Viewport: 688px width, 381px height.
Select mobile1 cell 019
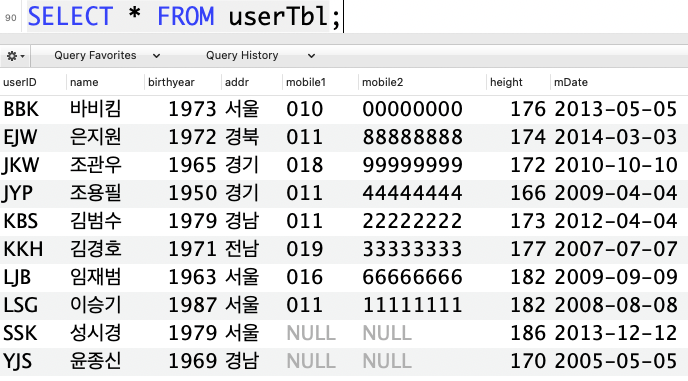[x=305, y=249]
